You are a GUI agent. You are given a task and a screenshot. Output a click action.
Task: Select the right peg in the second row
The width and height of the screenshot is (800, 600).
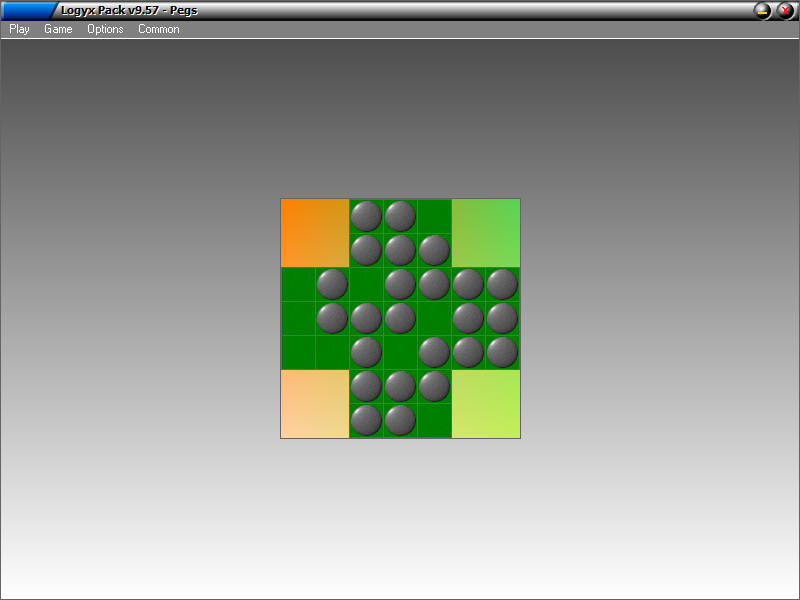point(435,251)
